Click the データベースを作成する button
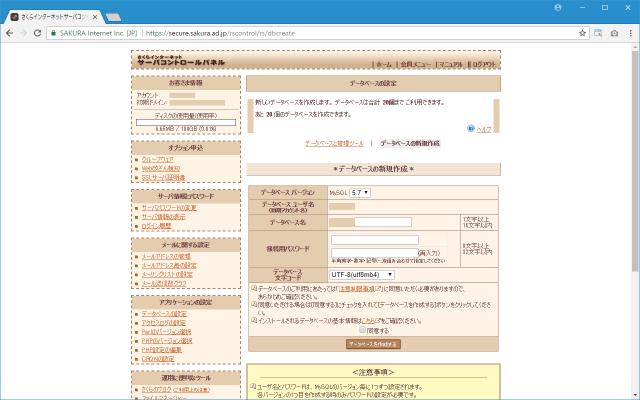 click(373, 344)
